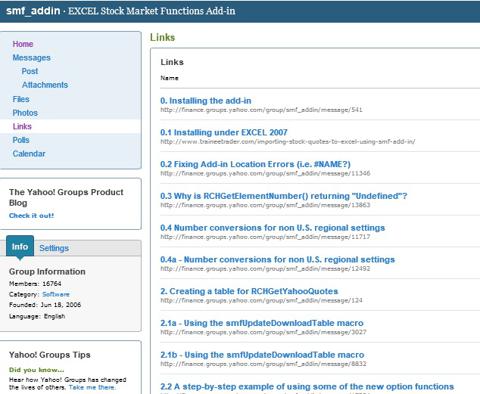Click the 'Check it out!' blog link
The image size is (480, 394).
pos(31,216)
